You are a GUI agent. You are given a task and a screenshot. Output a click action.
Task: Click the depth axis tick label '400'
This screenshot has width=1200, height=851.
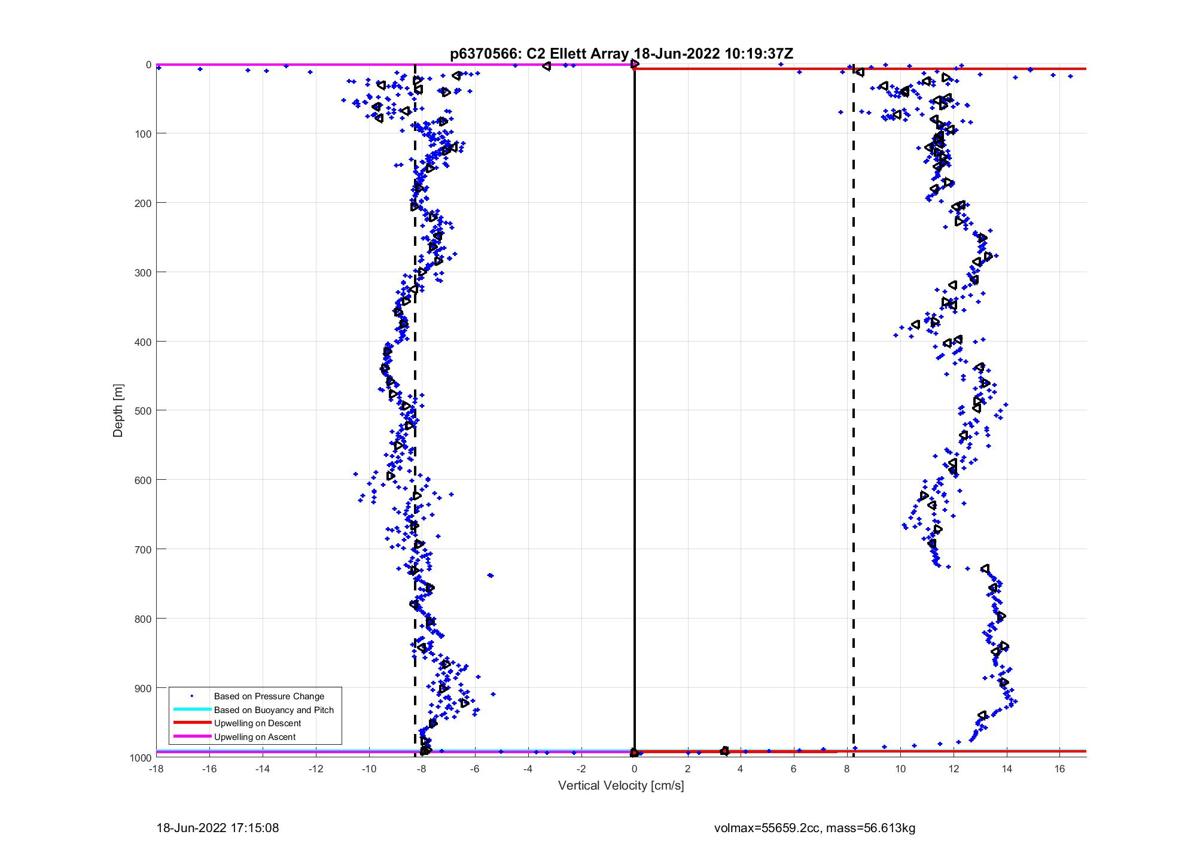[142, 342]
